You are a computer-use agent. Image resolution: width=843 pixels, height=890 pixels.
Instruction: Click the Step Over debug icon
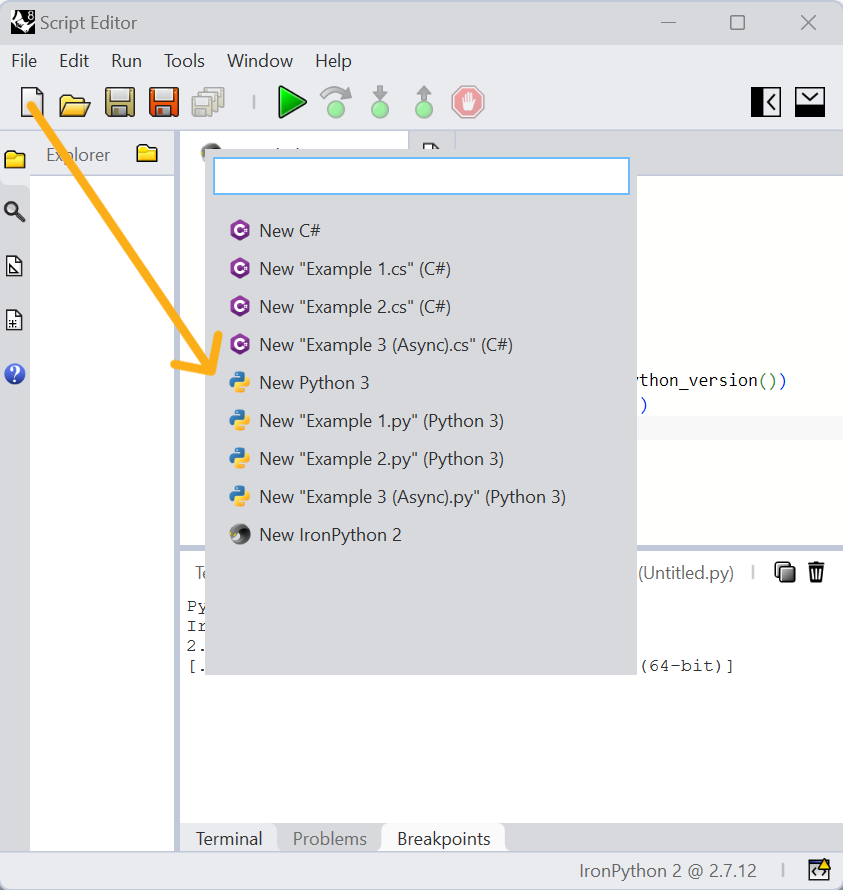(336, 102)
